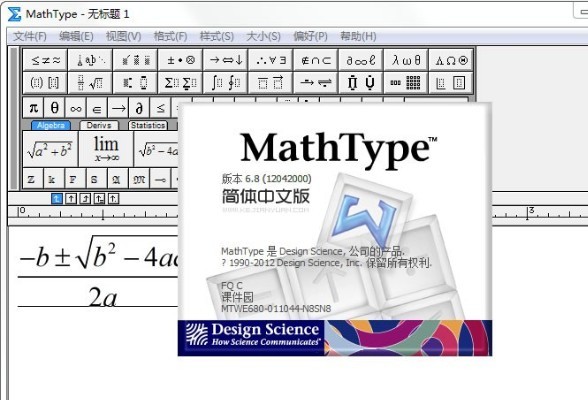This screenshot has height=400, width=588.
Task: Insert the square root of a²+b² expression
Action: click(50, 149)
